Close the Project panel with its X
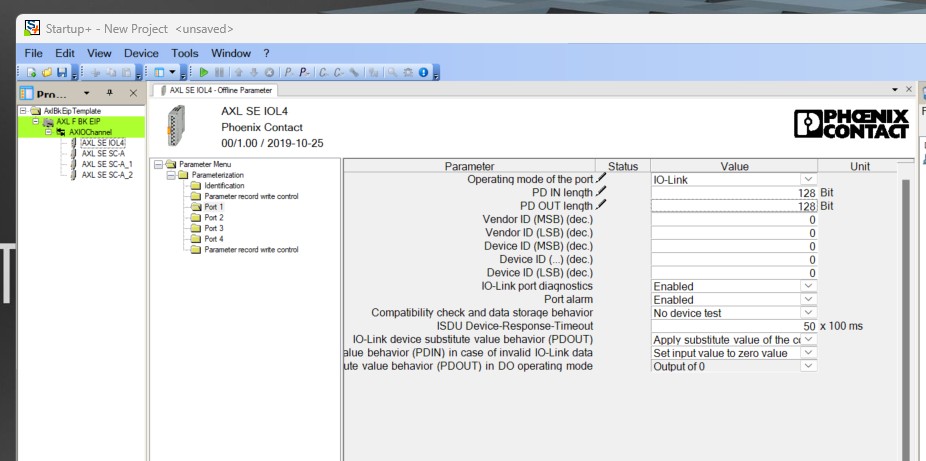 tap(133, 93)
